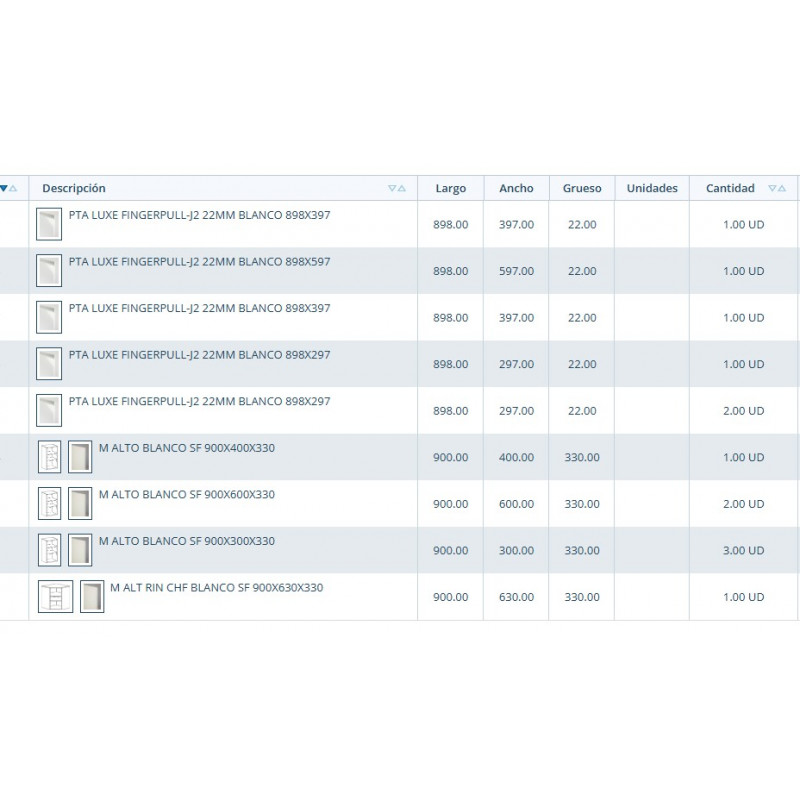Select PTA LUXE FINGERPULL-J2 898X597 description text

tap(199, 262)
